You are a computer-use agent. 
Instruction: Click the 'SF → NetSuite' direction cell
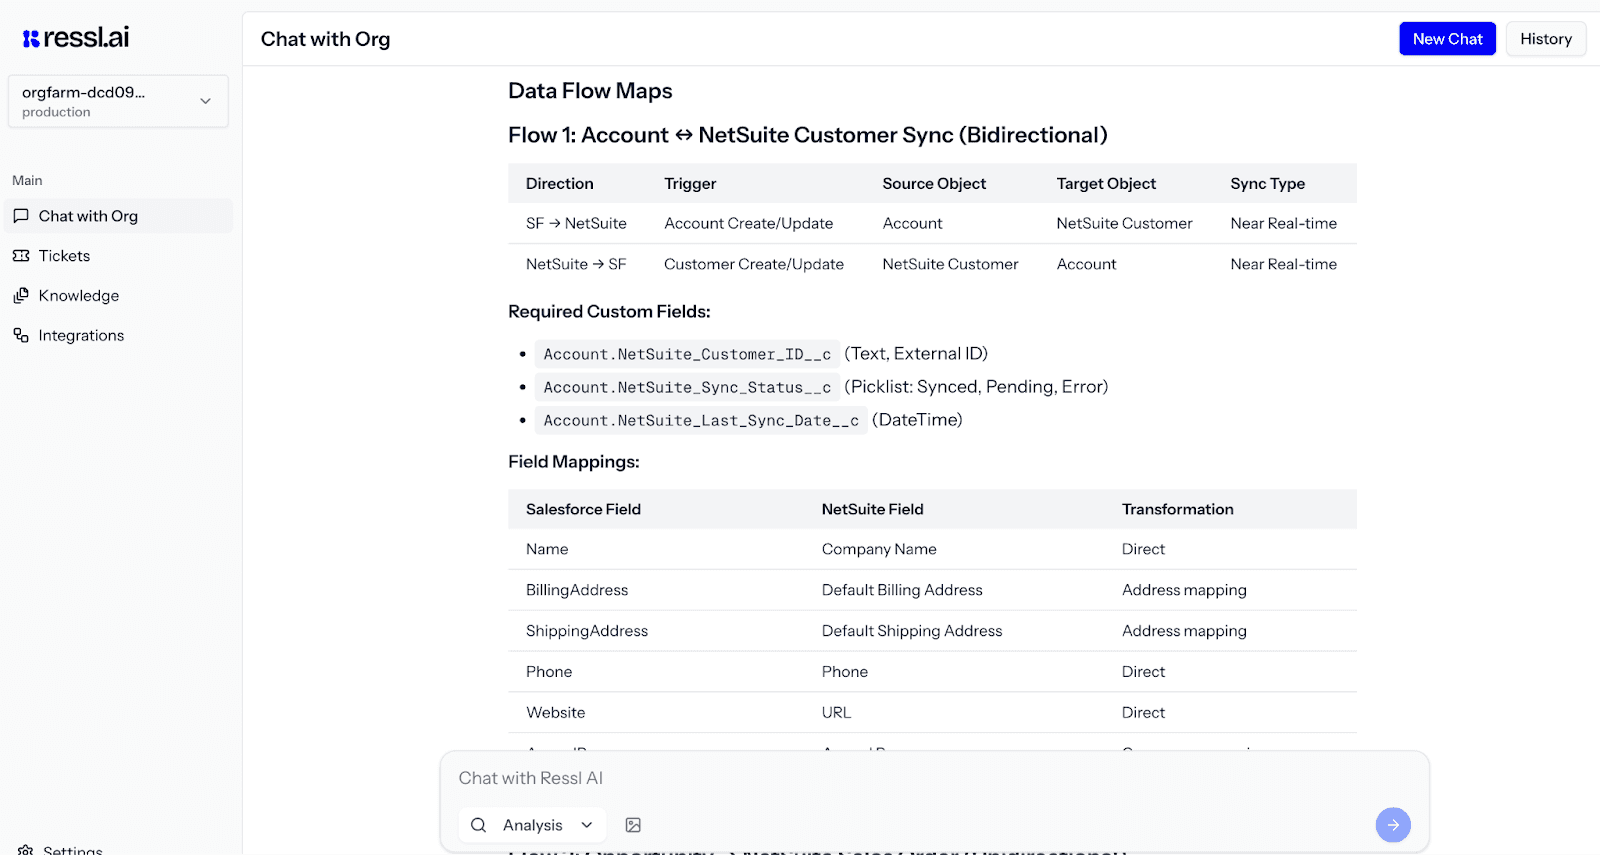pos(576,224)
